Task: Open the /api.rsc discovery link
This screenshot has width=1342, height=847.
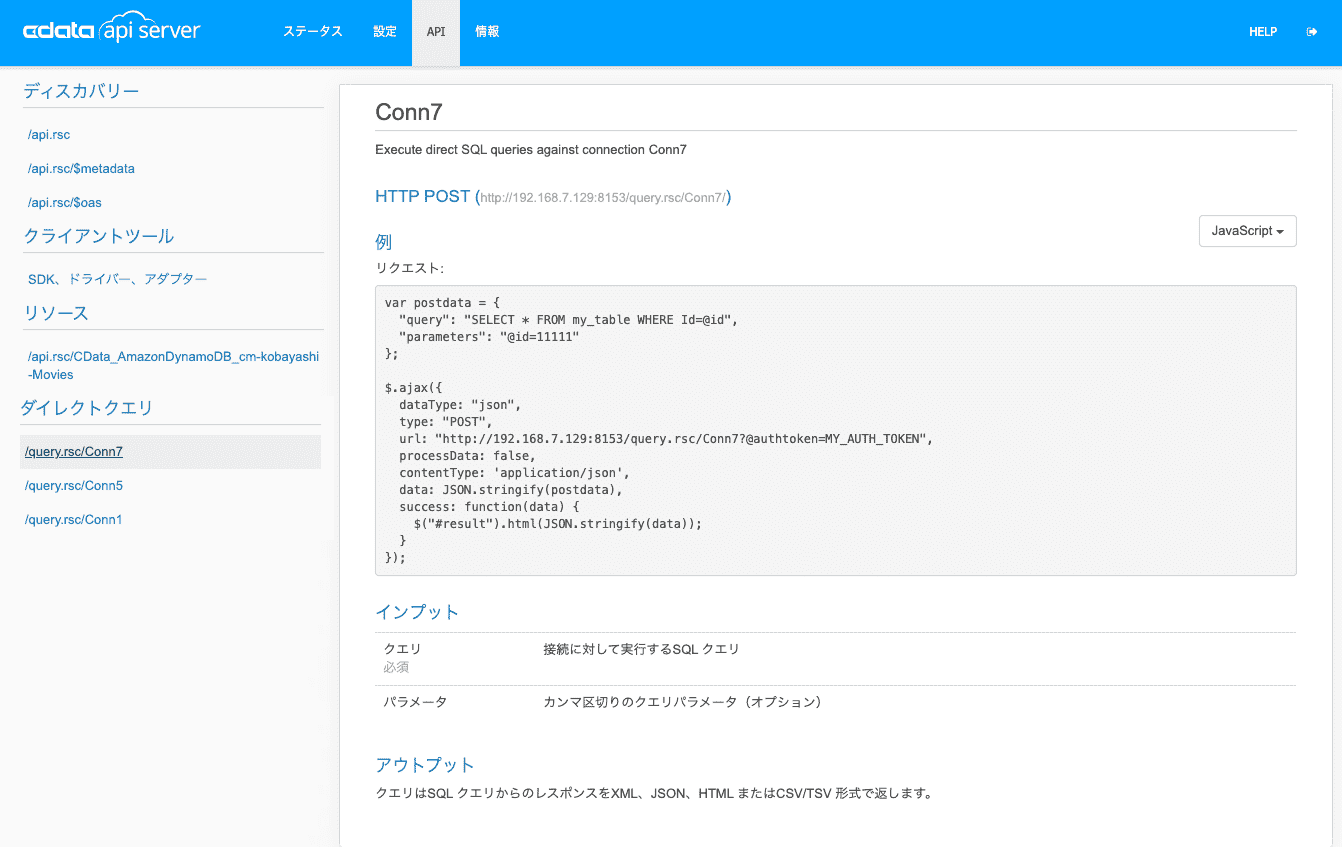Action: coord(49,135)
